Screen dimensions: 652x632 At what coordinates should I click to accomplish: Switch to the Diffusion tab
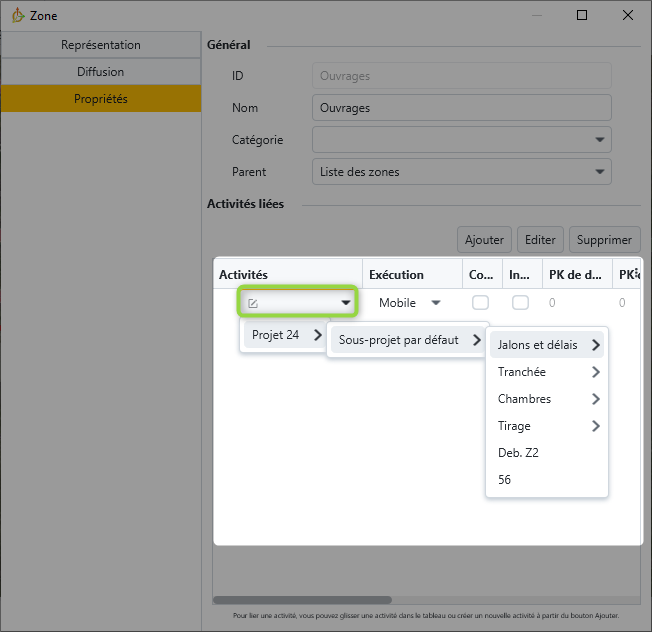[101, 72]
